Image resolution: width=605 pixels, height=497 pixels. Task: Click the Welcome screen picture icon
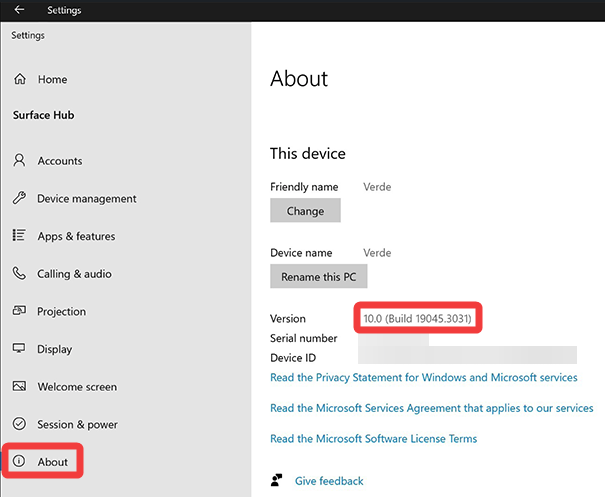click(x=19, y=386)
